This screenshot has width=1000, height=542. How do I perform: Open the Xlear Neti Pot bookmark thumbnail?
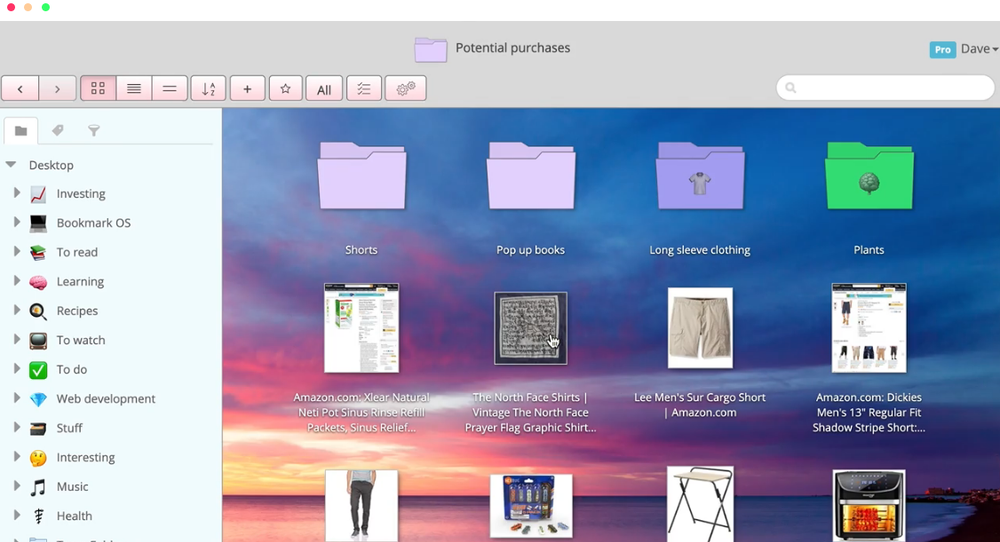pyautogui.click(x=362, y=328)
